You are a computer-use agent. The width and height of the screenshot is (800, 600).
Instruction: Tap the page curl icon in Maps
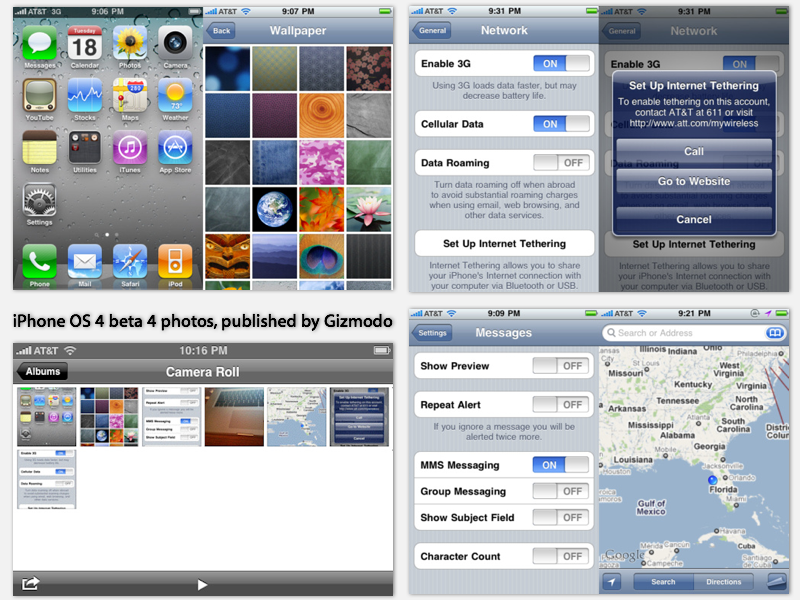tap(777, 582)
